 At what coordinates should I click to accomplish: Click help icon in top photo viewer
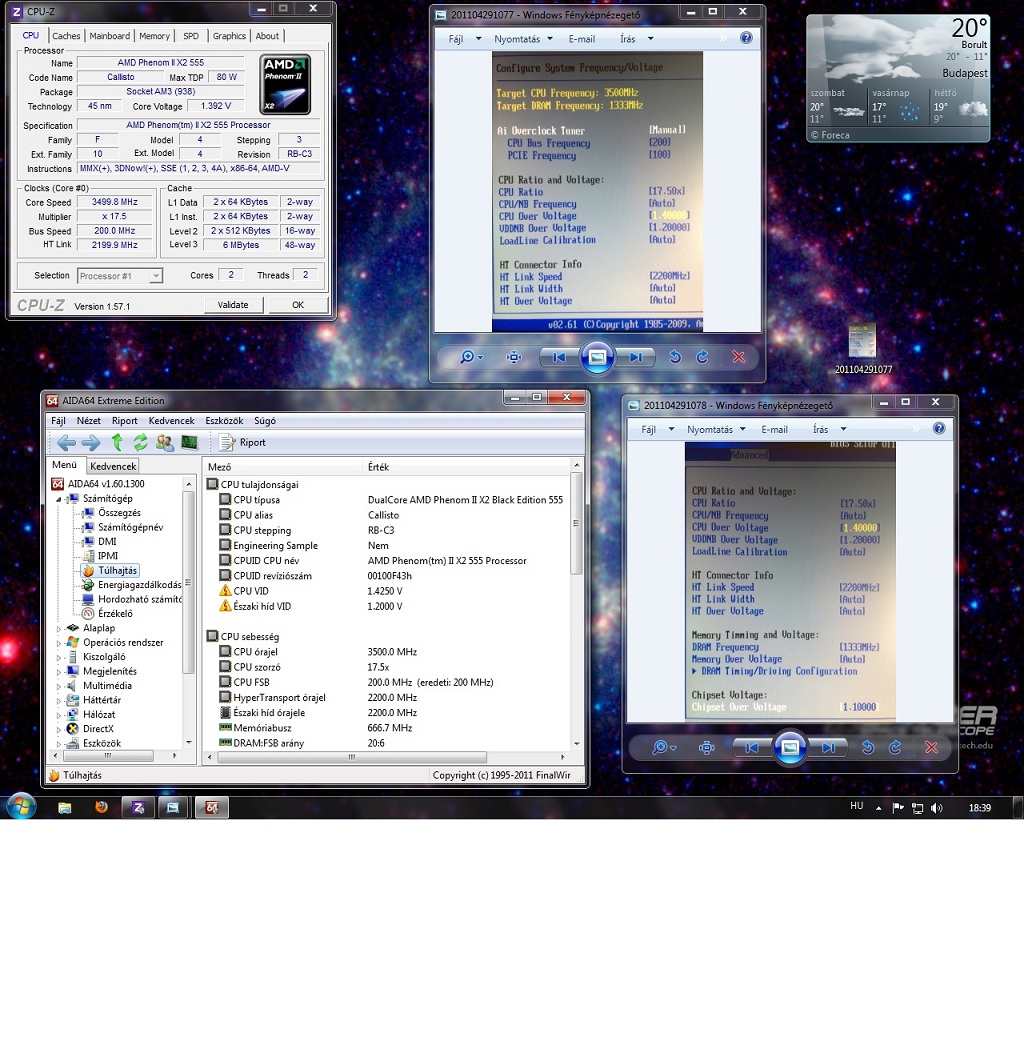(x=746, y=38)
